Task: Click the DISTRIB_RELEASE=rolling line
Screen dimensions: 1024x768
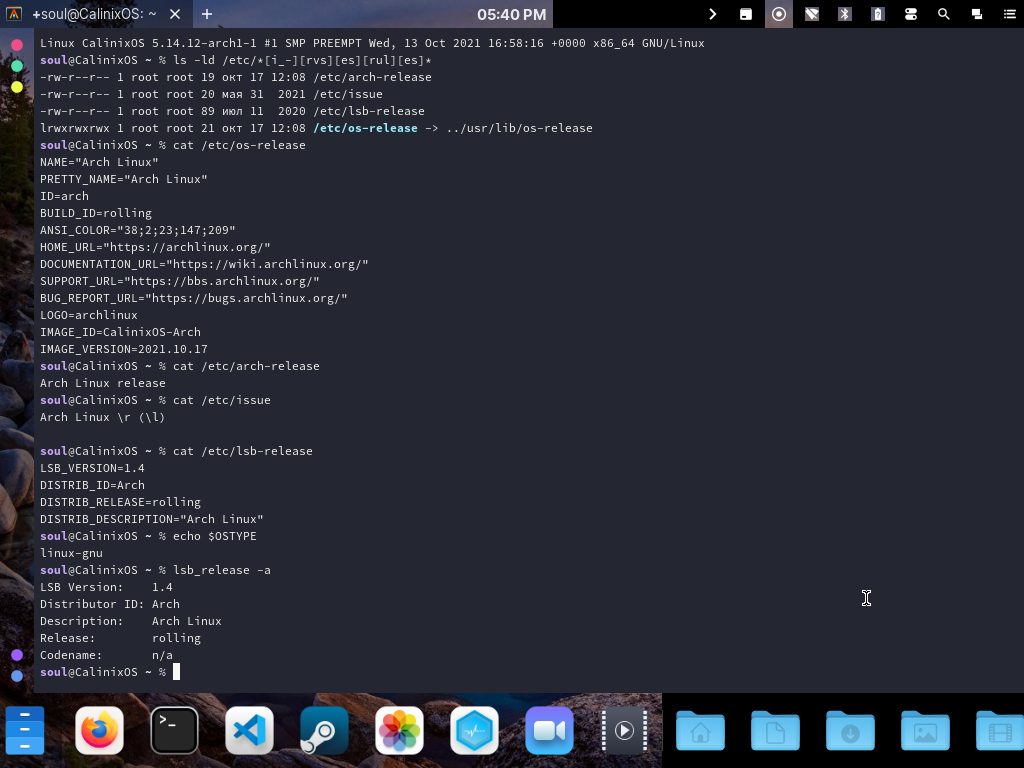Action: [x=120, y=502]
